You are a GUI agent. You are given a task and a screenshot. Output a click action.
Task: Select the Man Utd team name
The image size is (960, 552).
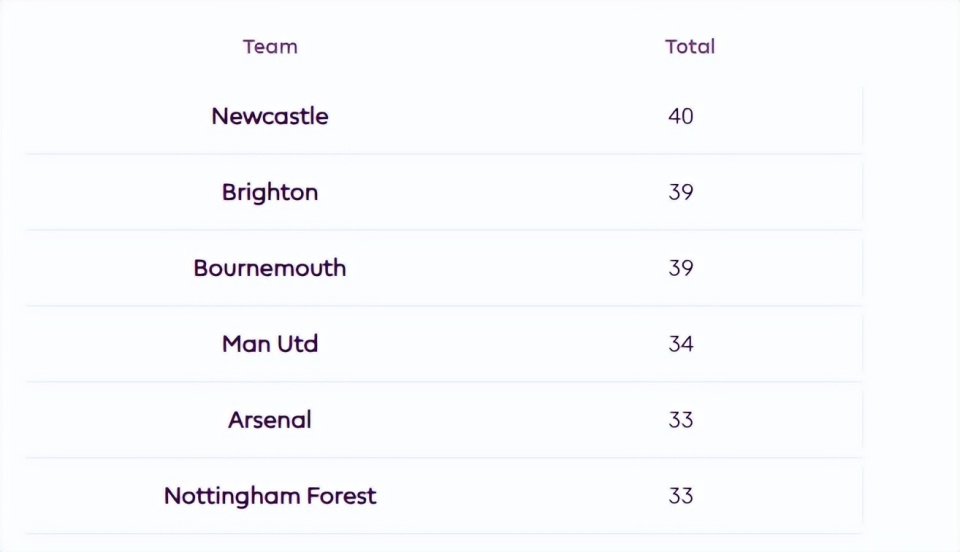click(270, 344)
